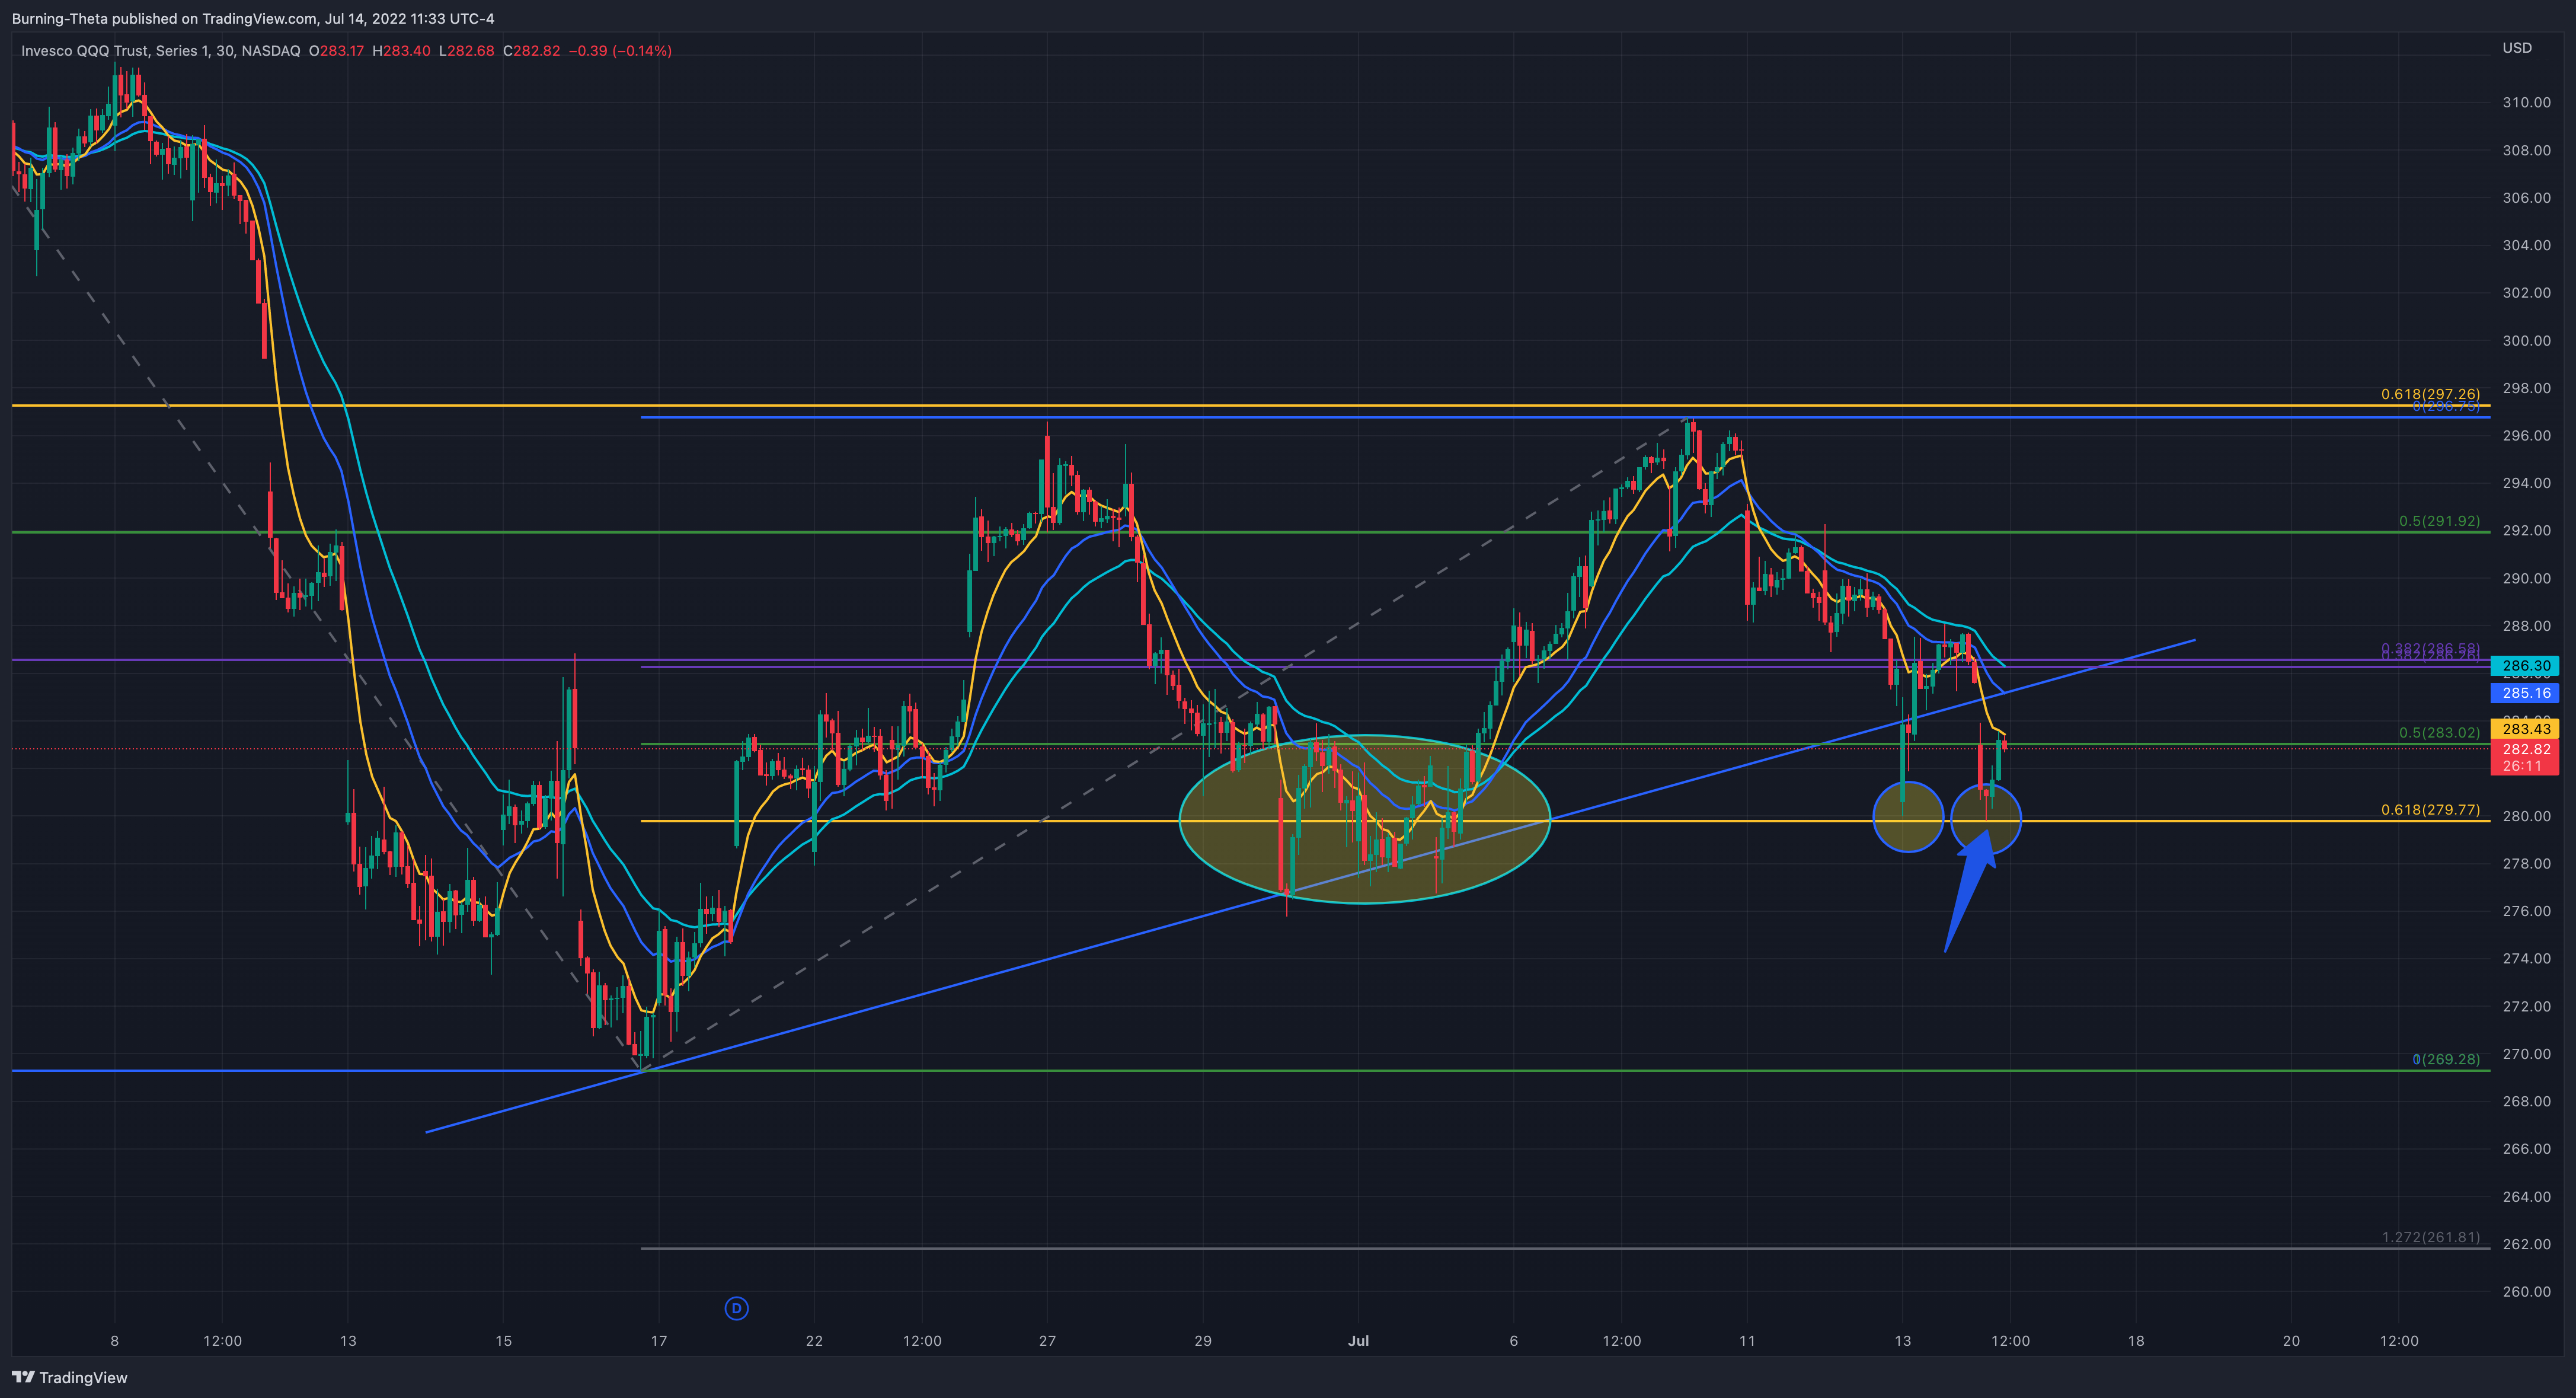Viewport: 2576px width, 1398px height.
Task: Select the large yellow ellipse drawing
Action: tap(1365, 819)
